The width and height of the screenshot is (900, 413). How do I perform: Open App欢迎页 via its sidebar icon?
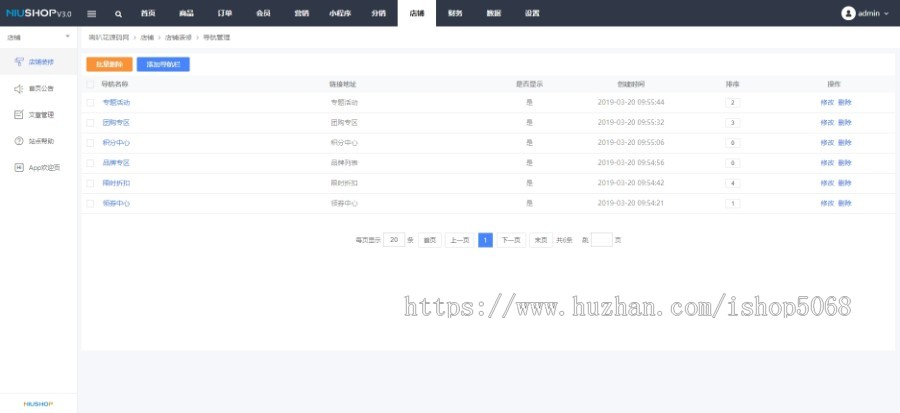pos(19,167)
